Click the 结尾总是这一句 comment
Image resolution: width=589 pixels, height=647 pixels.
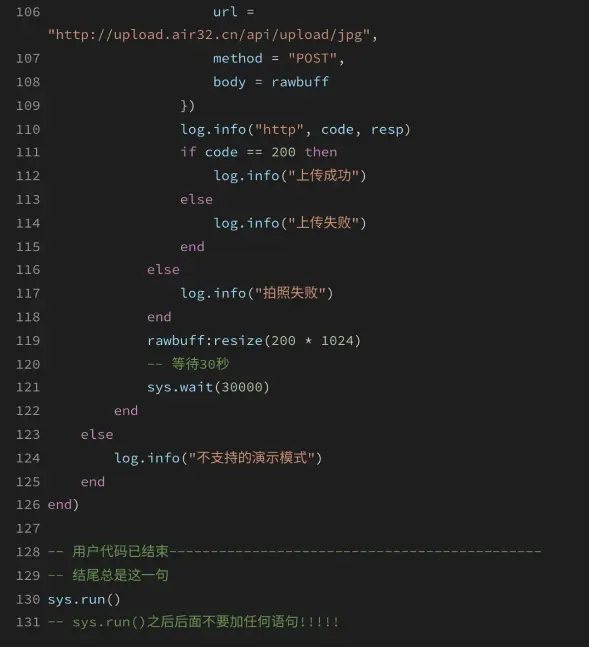coord(109,575)
